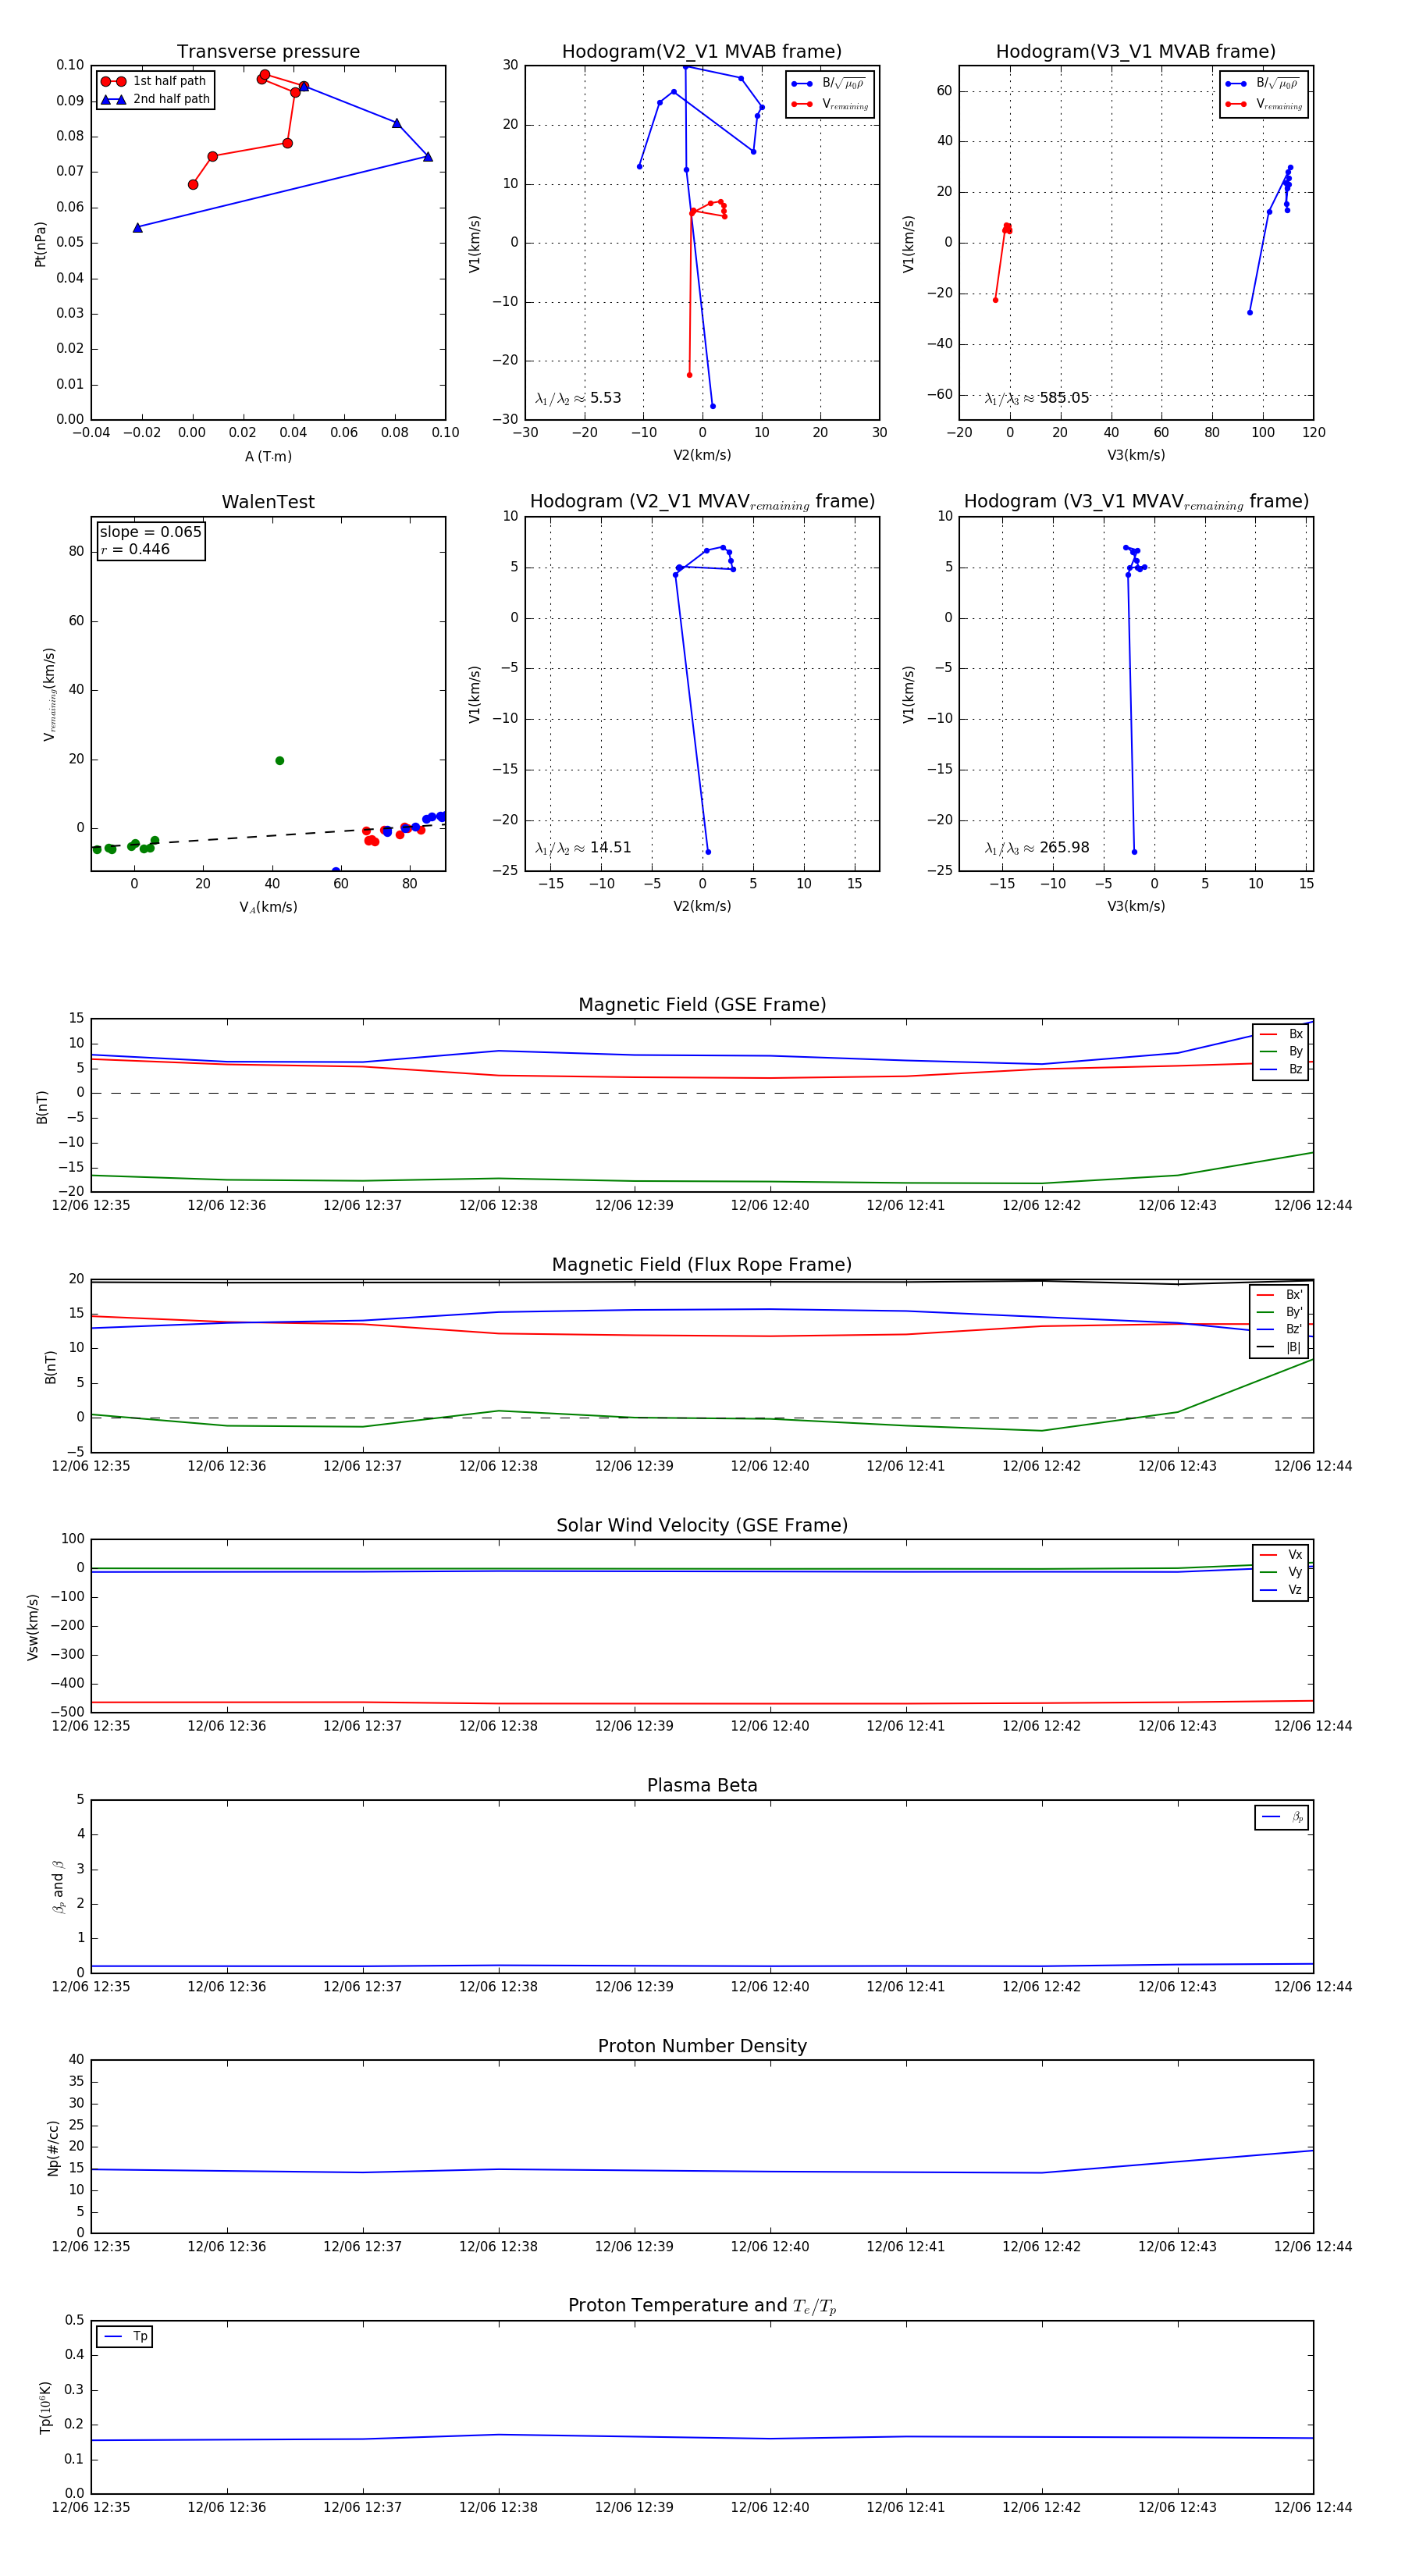The width and height of the screenshot is (1405, 2576).
Task: Click the "WalenTest" plot title
Action: pos(268,502)
